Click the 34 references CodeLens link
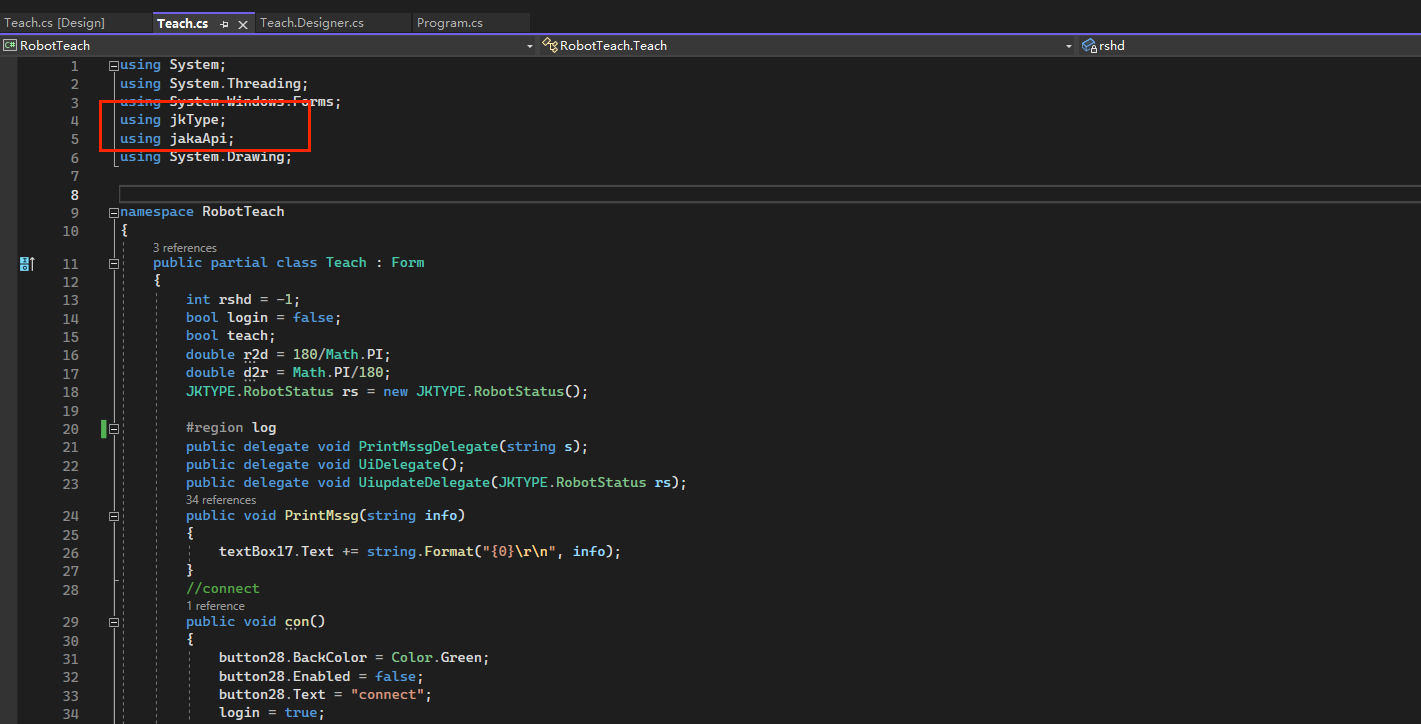Screen dimensions: 1421x724 (x=221, y=500)
